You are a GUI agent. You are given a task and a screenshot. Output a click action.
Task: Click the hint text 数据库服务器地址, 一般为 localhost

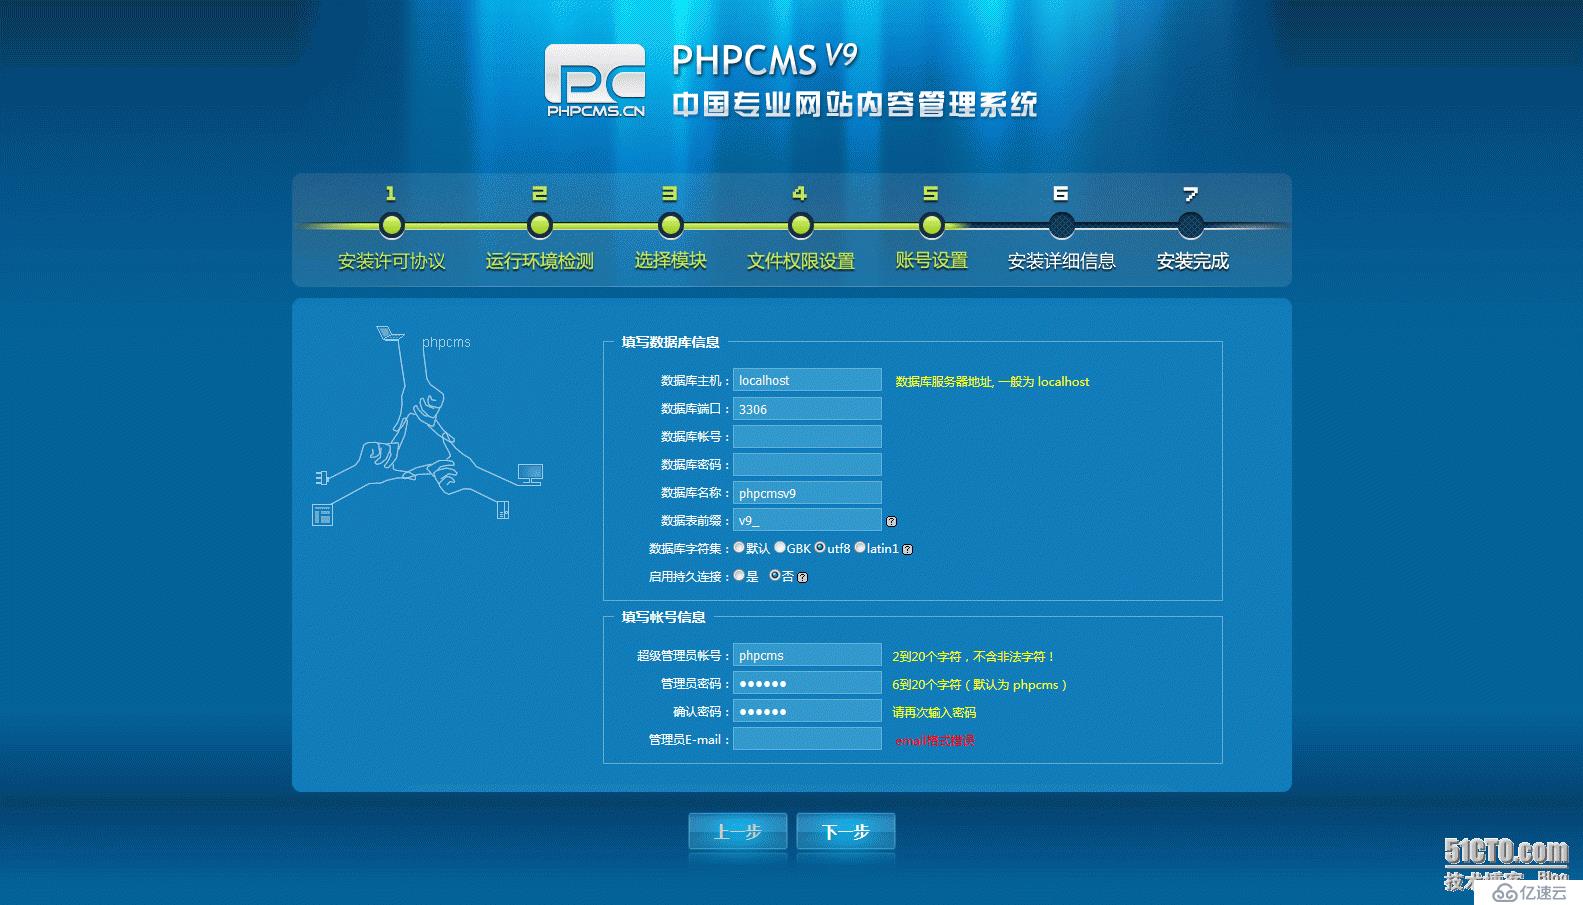[x=992, y=382]
